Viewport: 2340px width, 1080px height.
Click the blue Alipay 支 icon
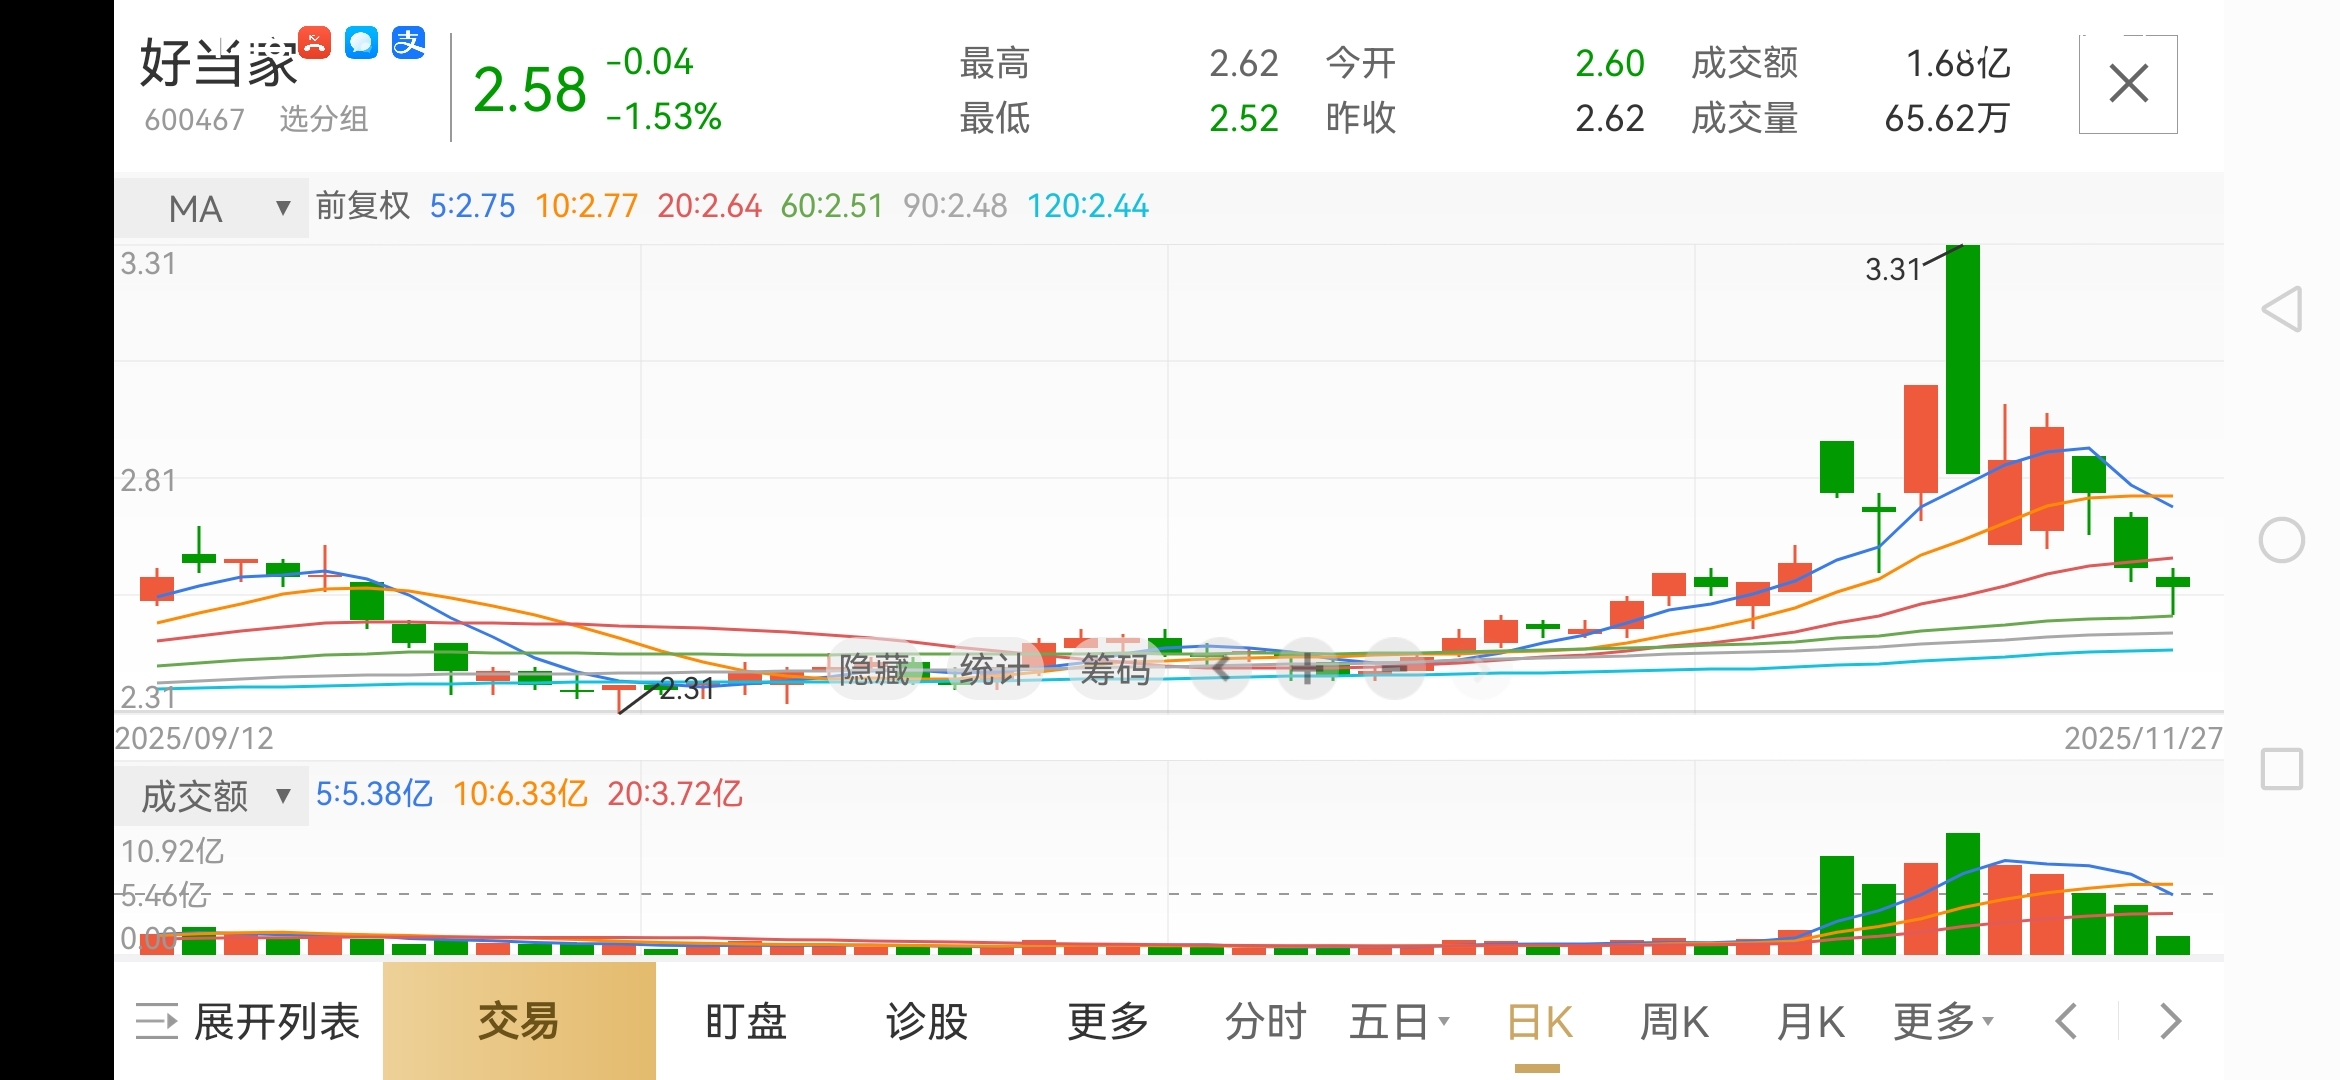pyautogui.click(x=408, y=43)
